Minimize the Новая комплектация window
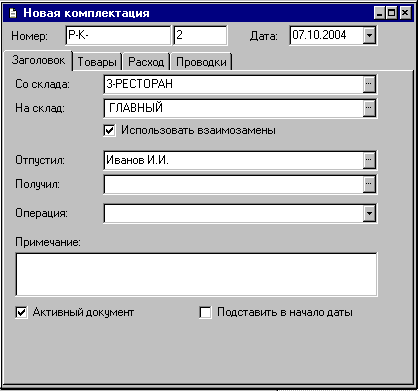This screenshot has width=418, height=391. point(379,13)
